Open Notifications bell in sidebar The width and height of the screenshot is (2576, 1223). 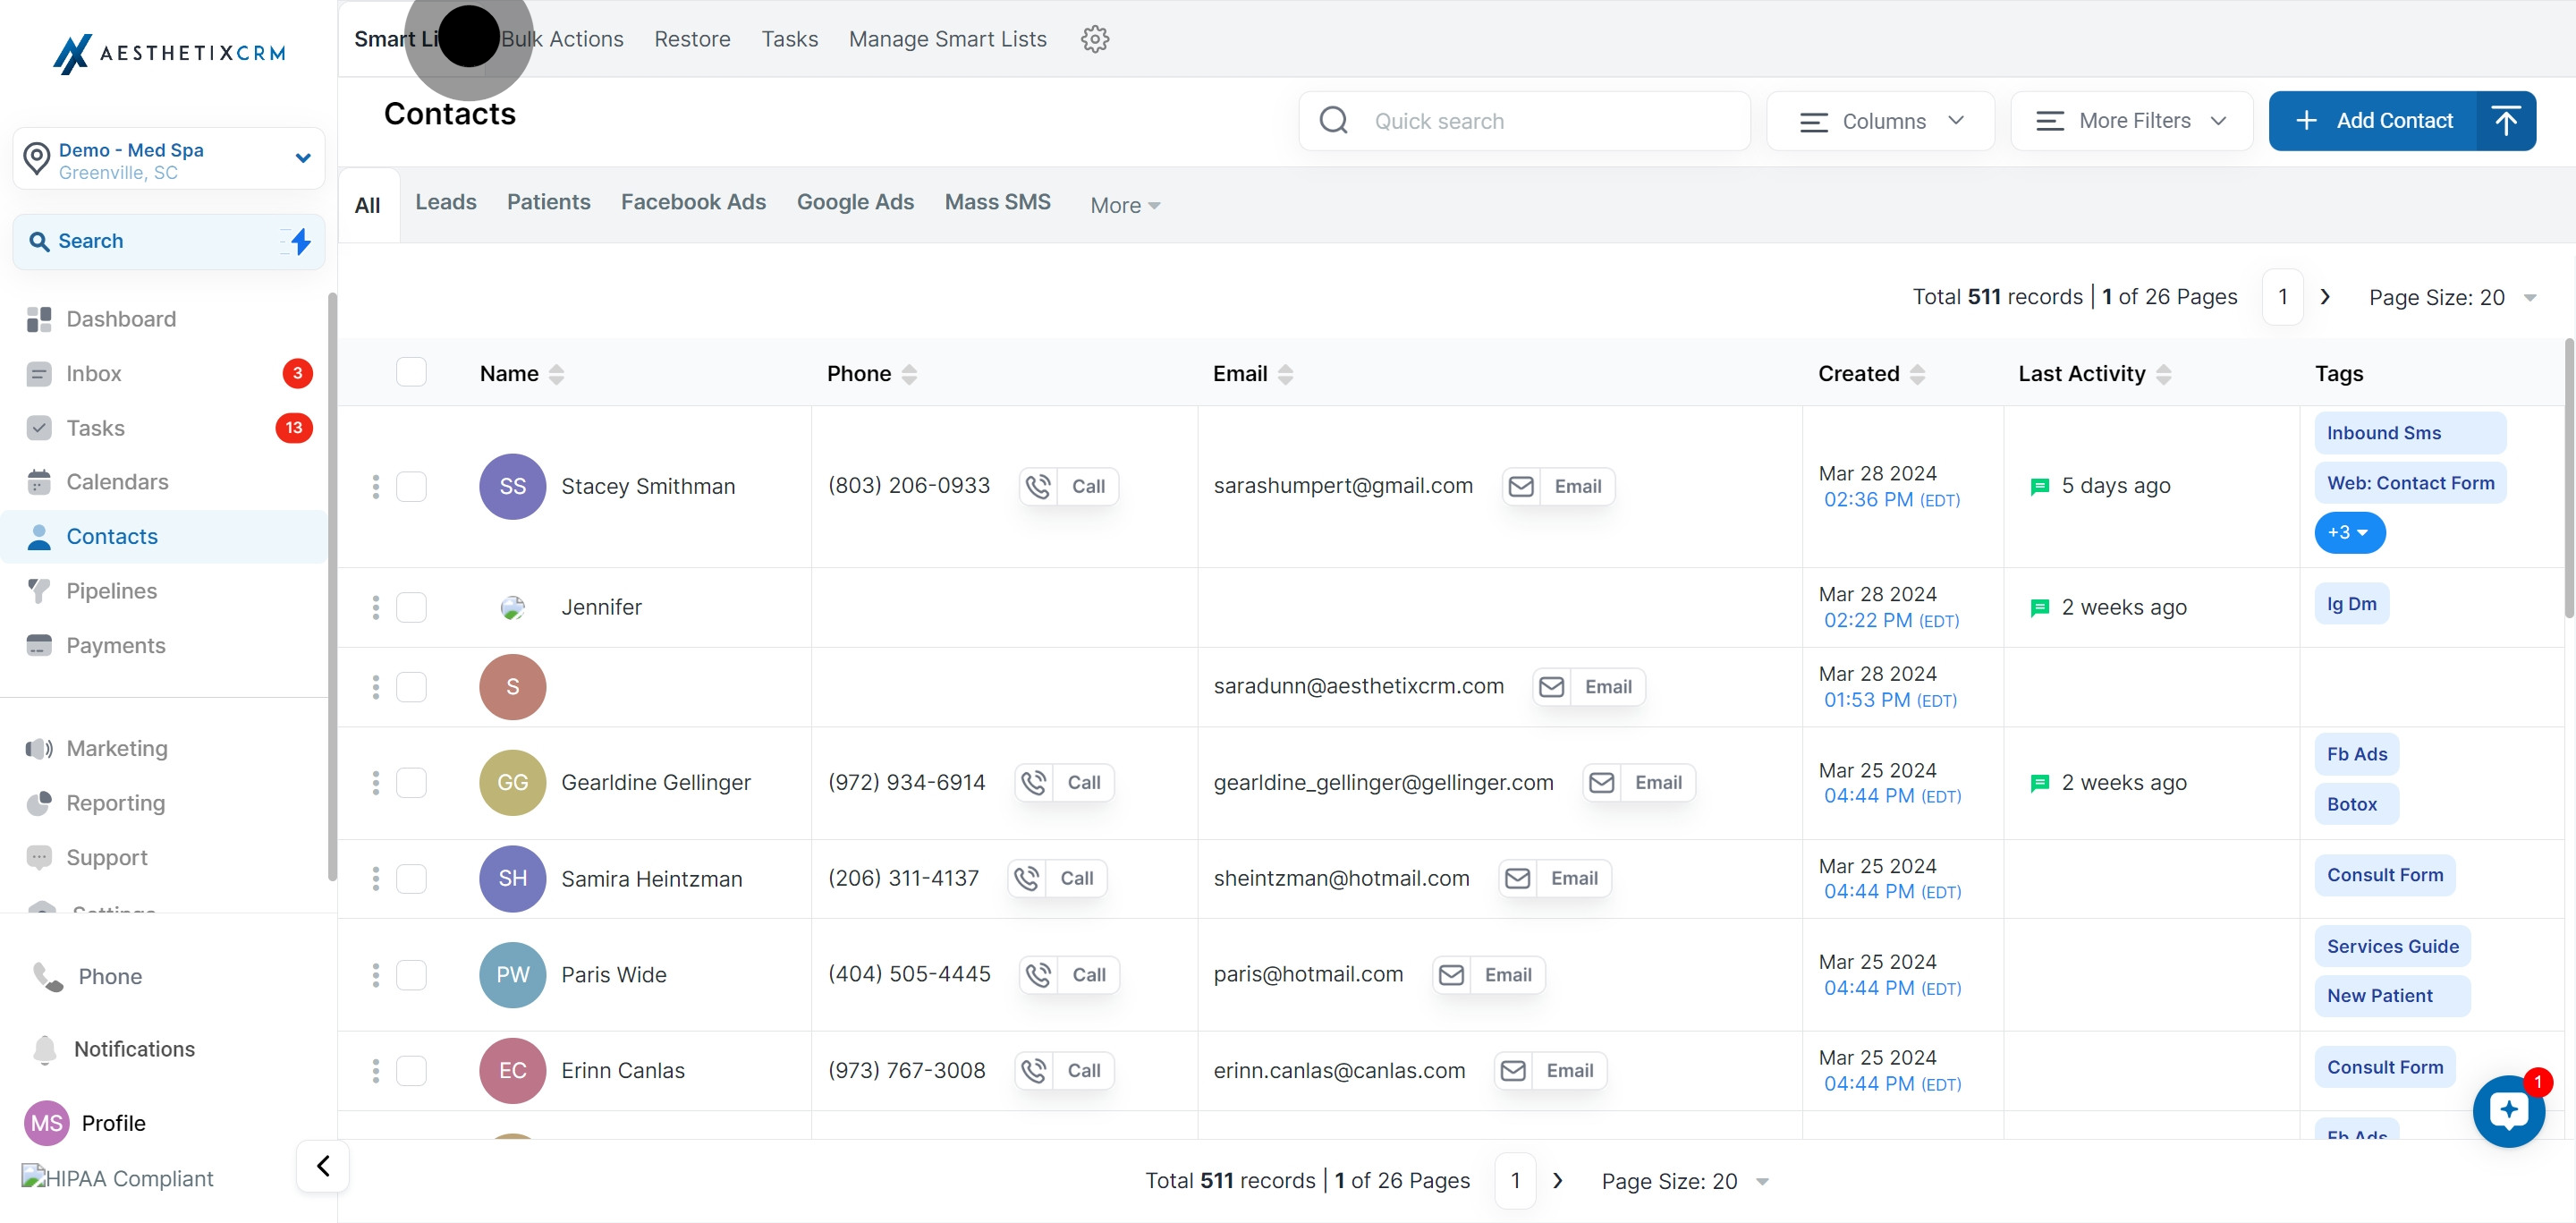45,1049
